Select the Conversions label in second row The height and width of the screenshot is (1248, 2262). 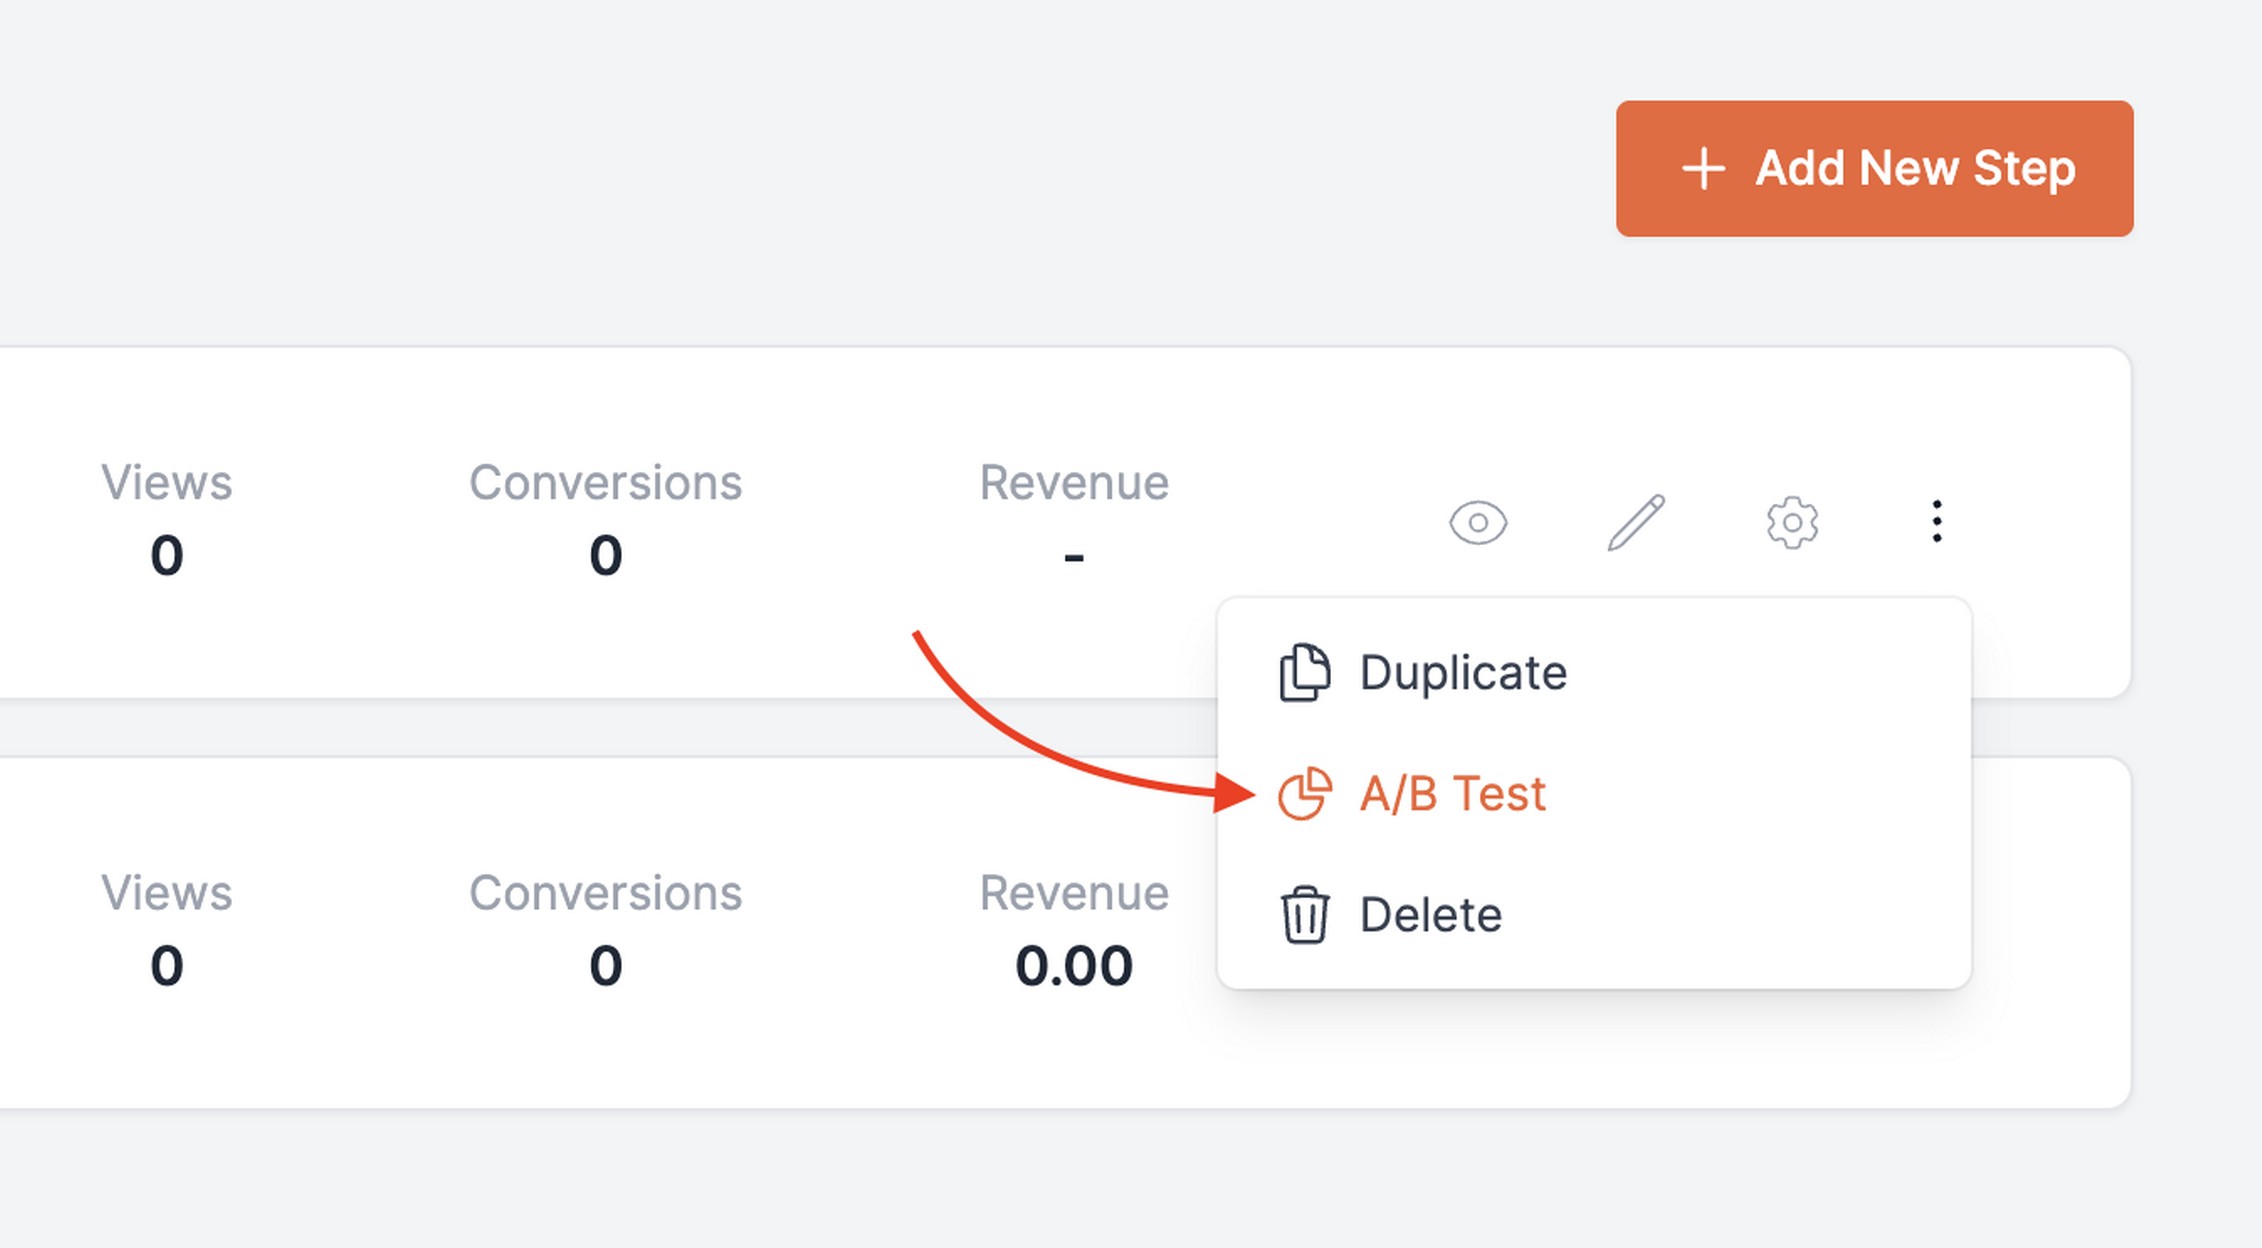(605, 893)
